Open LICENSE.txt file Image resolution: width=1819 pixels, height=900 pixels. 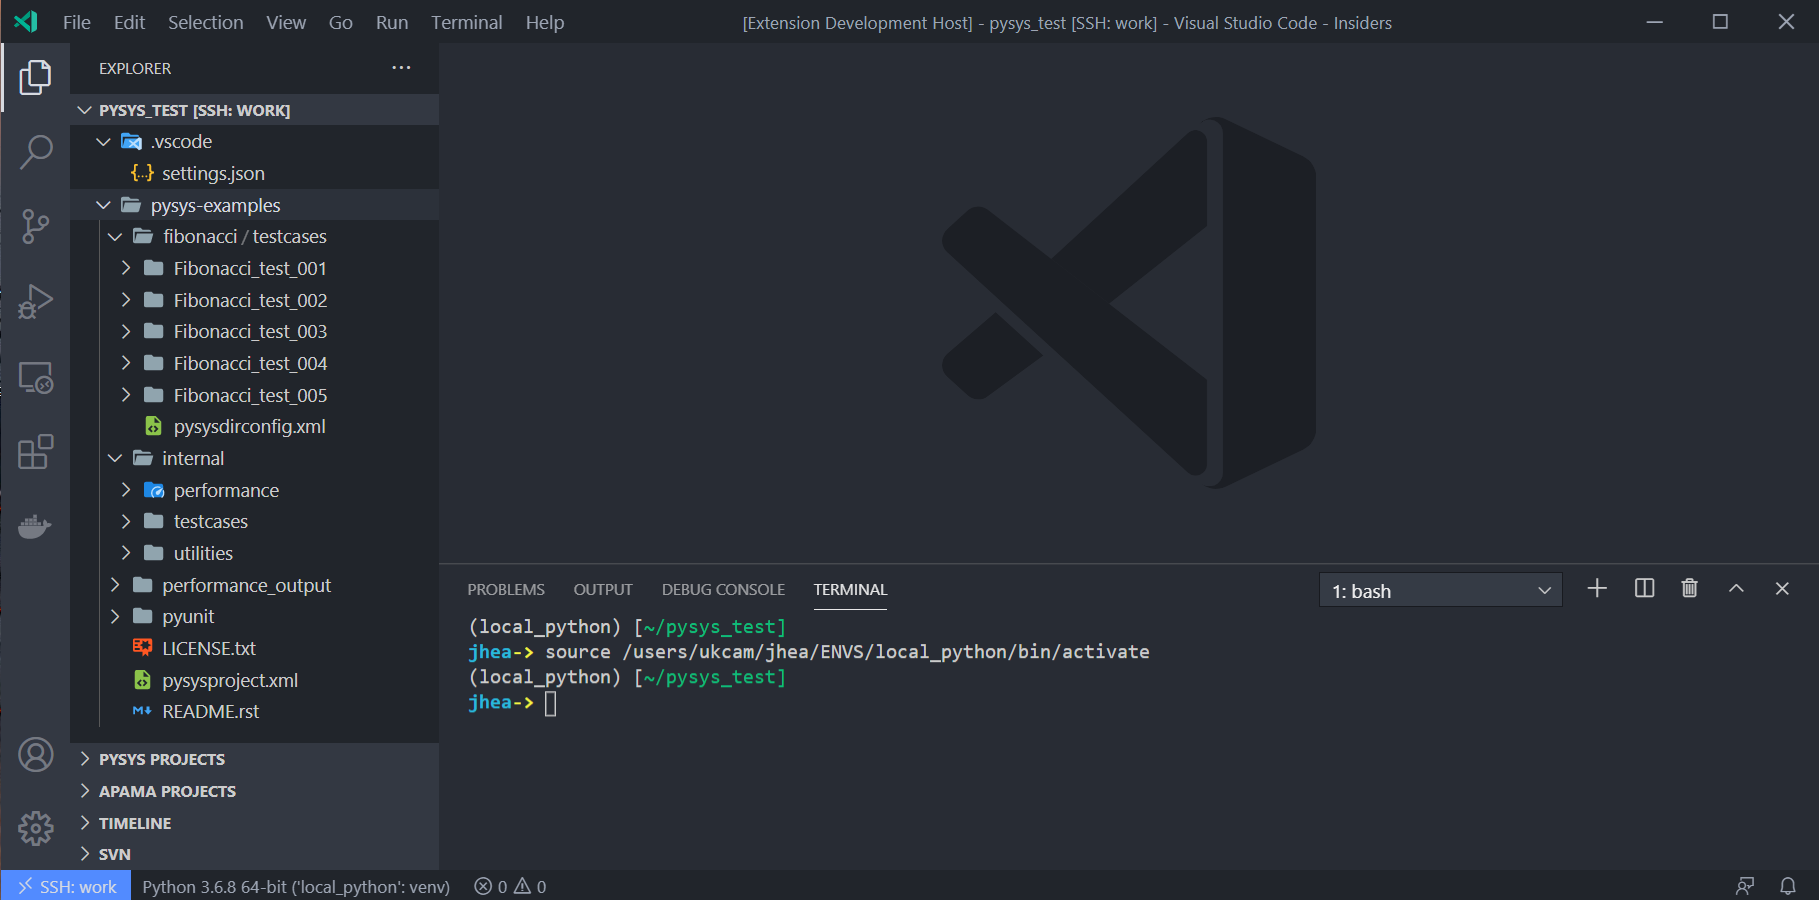(x=254, y=648)
